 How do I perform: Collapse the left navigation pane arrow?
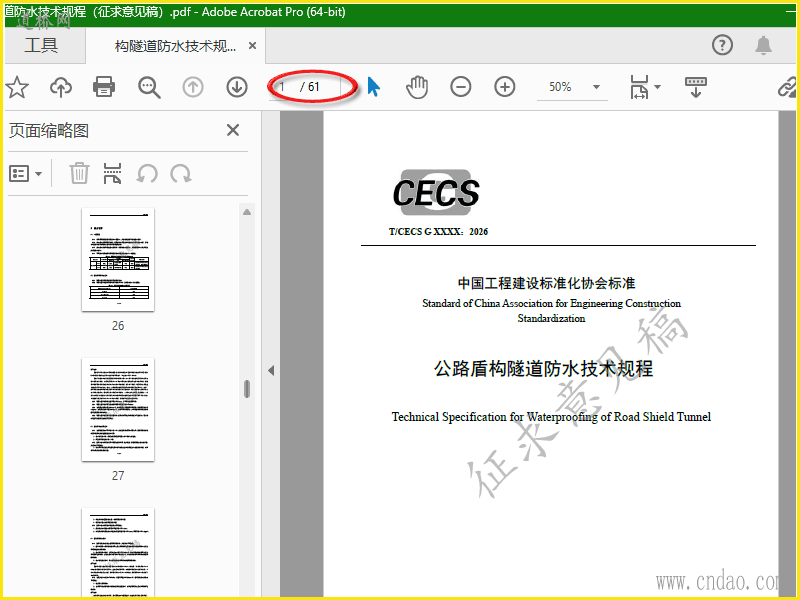(271, 370)
